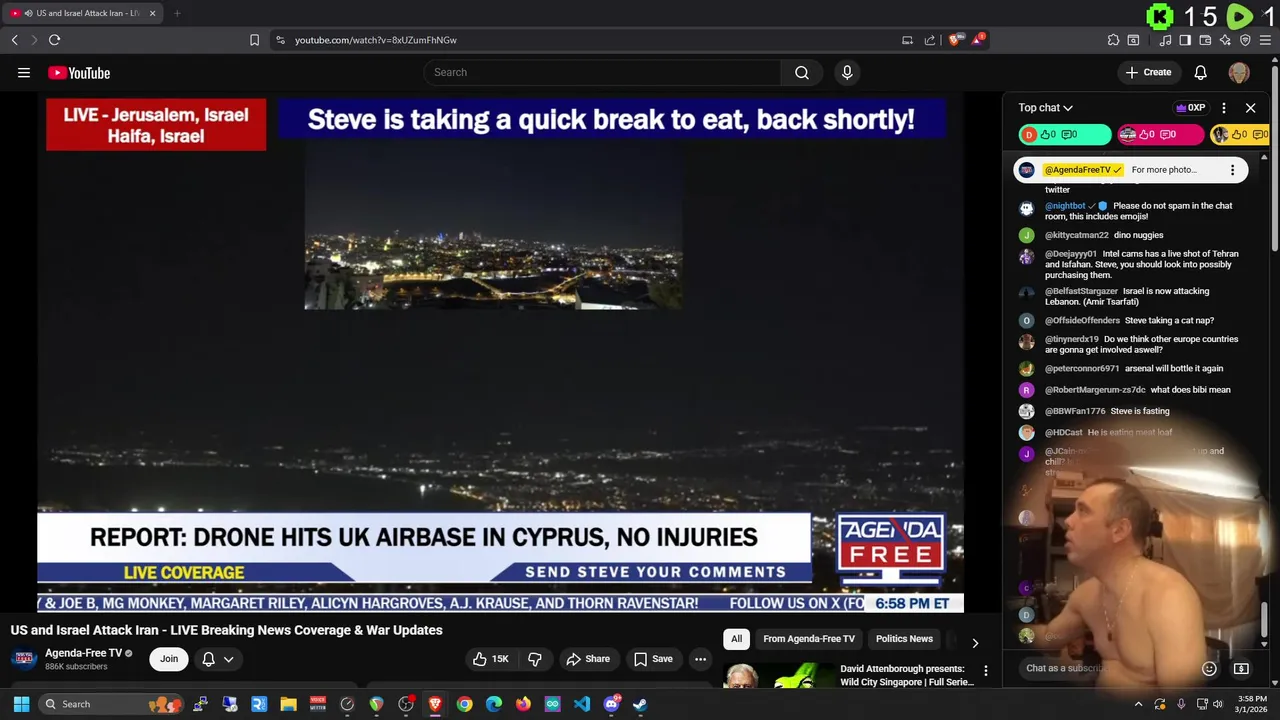Screen dimensions: 1280x720
Task: Open chat options three-dot menu
Action: [1224, 108]
